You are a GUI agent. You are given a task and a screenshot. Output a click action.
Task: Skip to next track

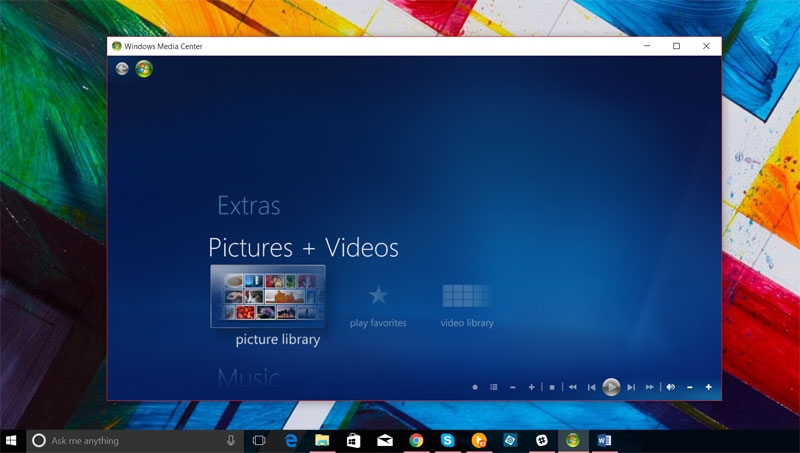[631, 387]
